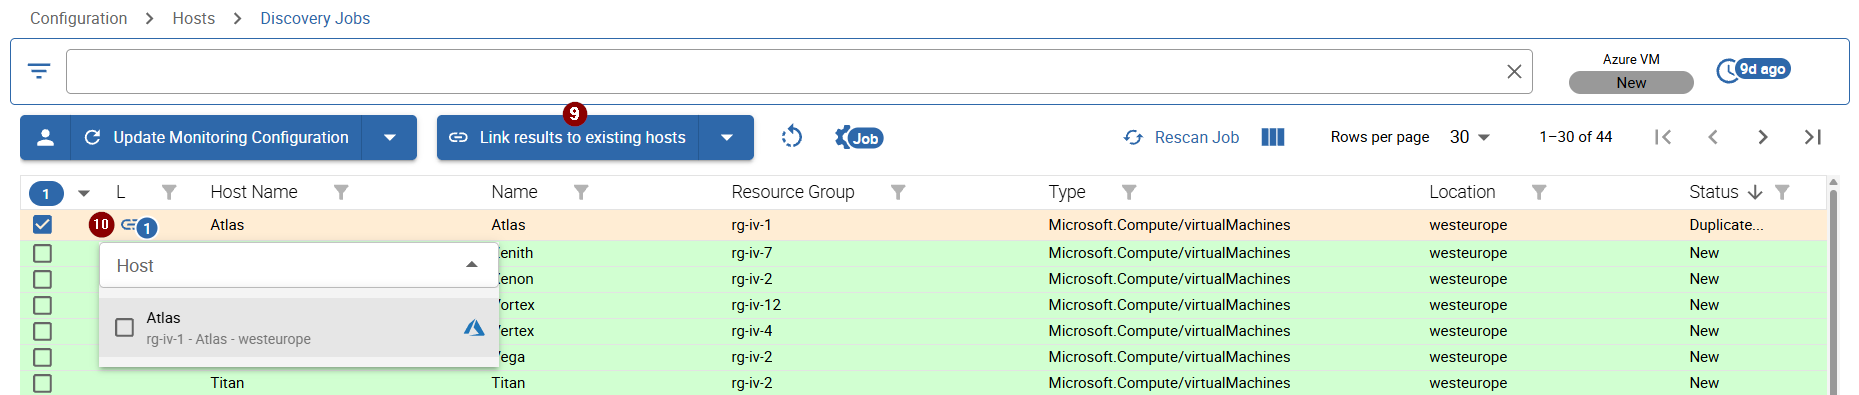
Task: Uncheck the Atlas row checkbox
Action: click(42, 225)
